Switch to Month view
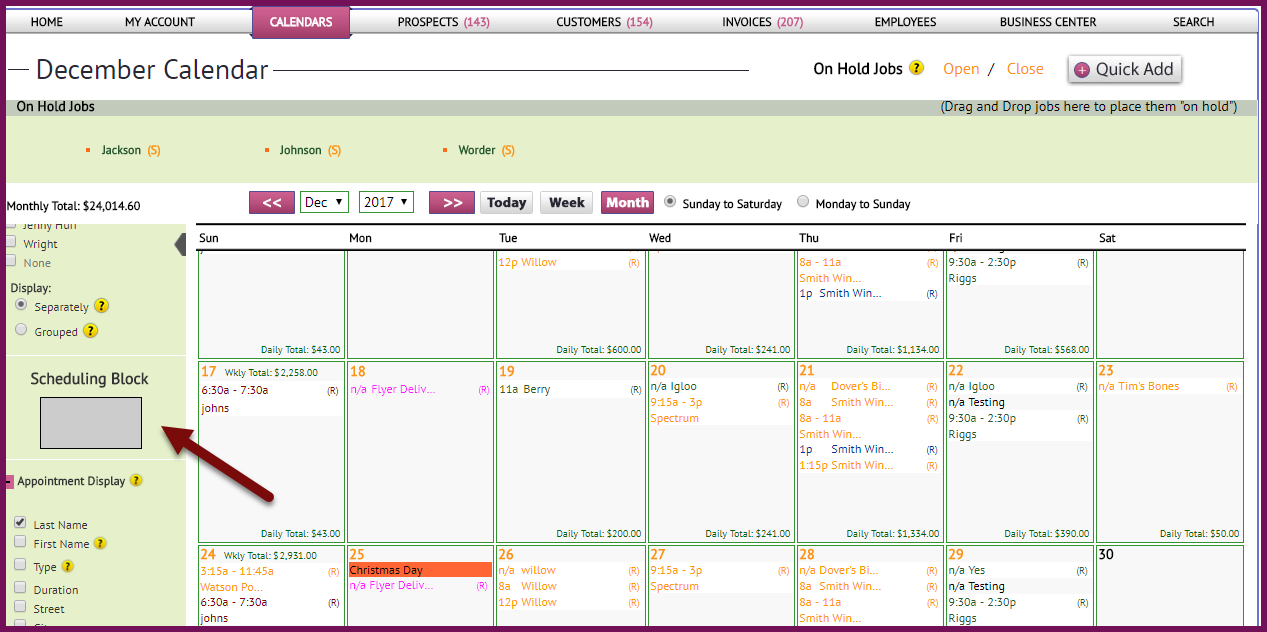This screenshot has height=632, width=1267. click(x=627, y=202)
